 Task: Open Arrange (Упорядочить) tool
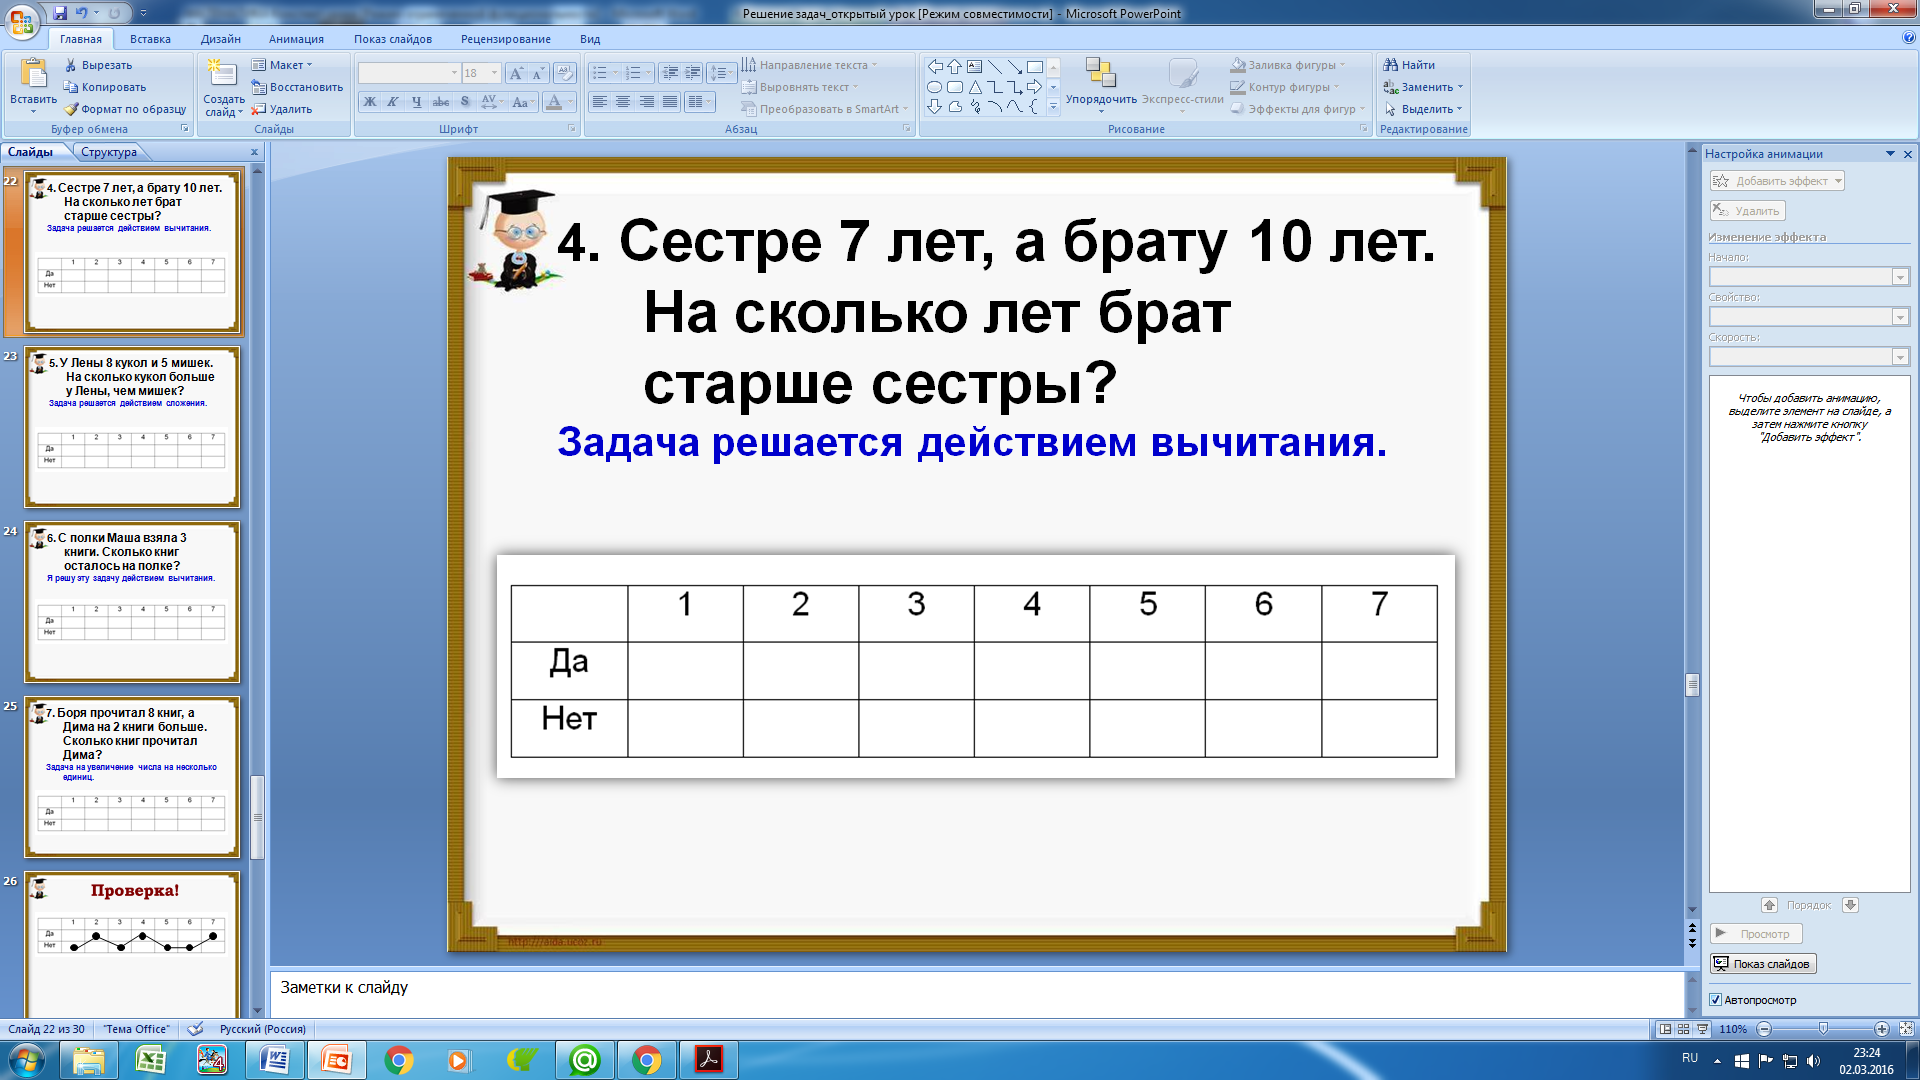tap(1101, 82)
